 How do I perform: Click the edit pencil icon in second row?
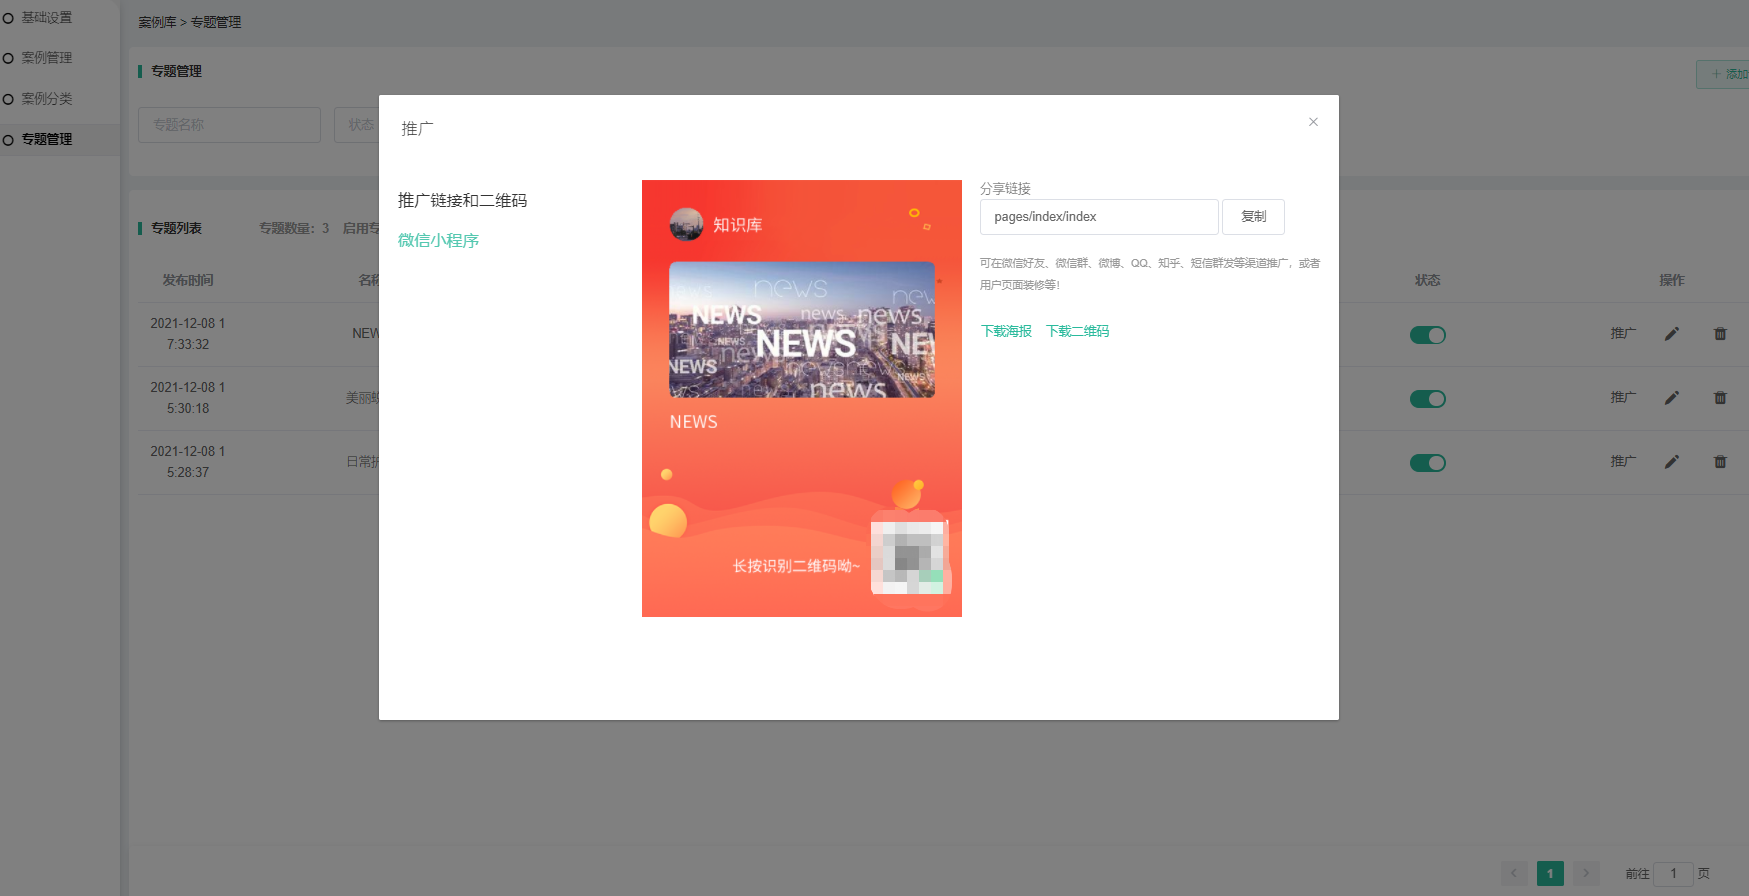pyautogui.click(x=1671, y=398)
